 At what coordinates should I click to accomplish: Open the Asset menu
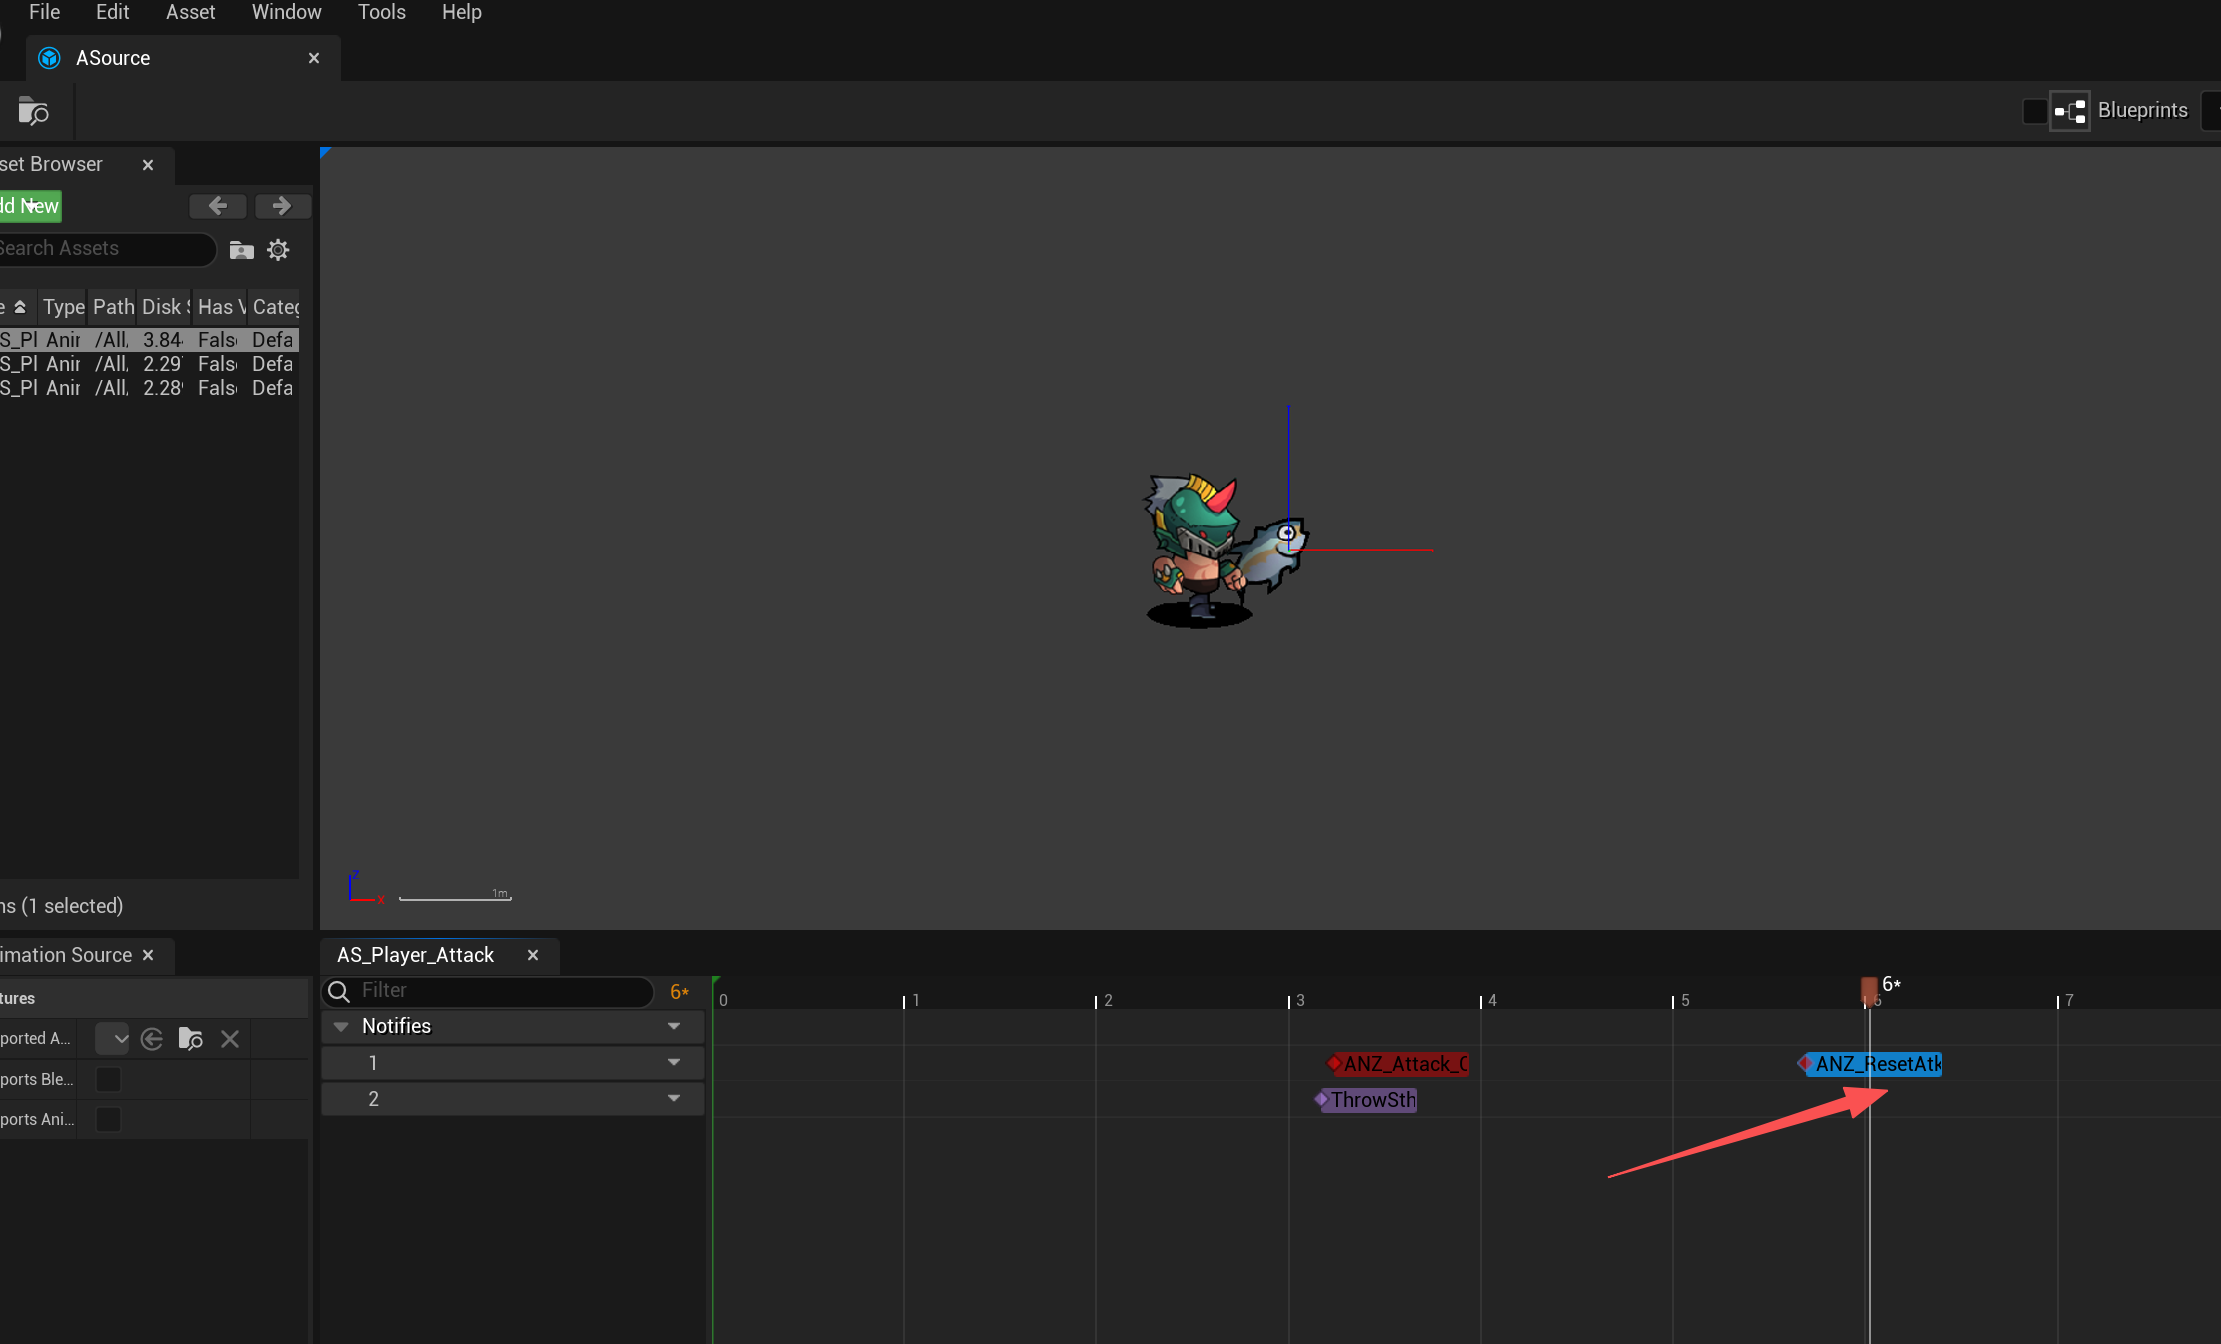click(190, 12)
